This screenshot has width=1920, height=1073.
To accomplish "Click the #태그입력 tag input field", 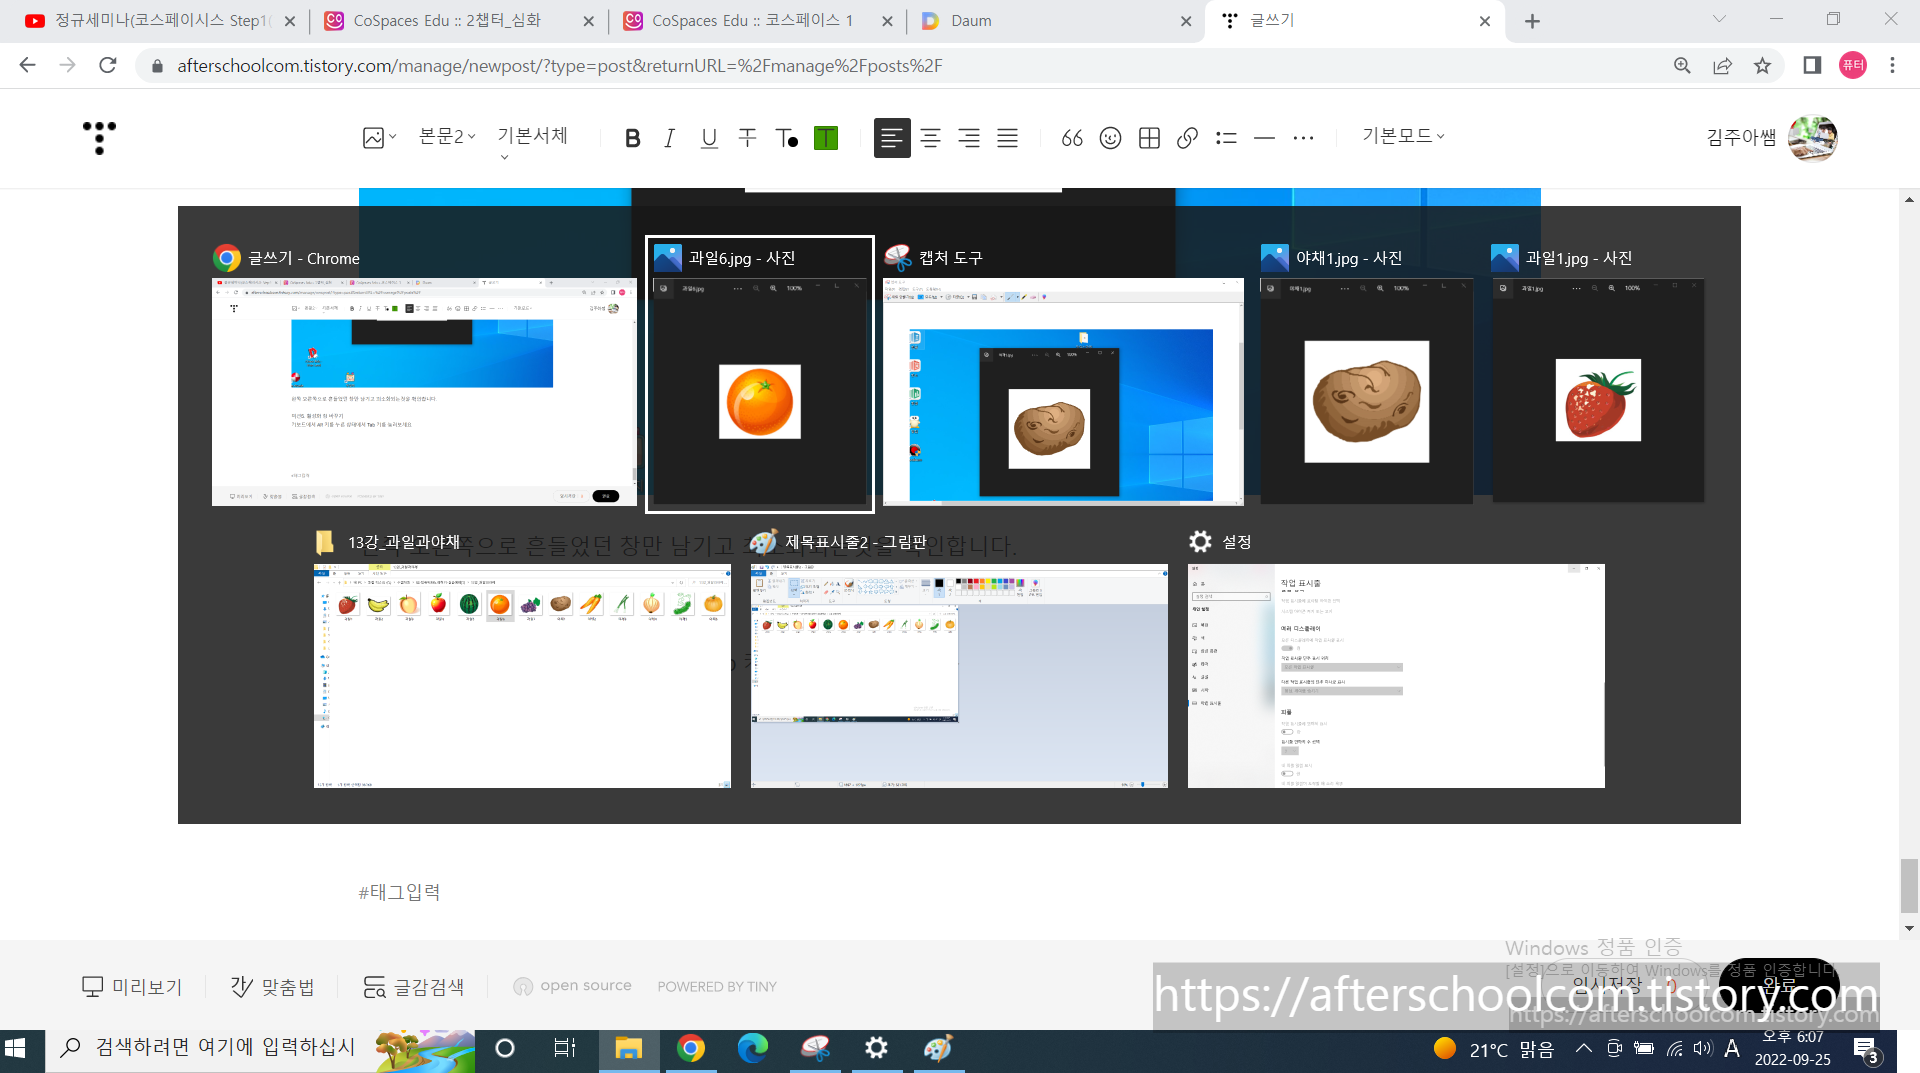I will [400, 892].
